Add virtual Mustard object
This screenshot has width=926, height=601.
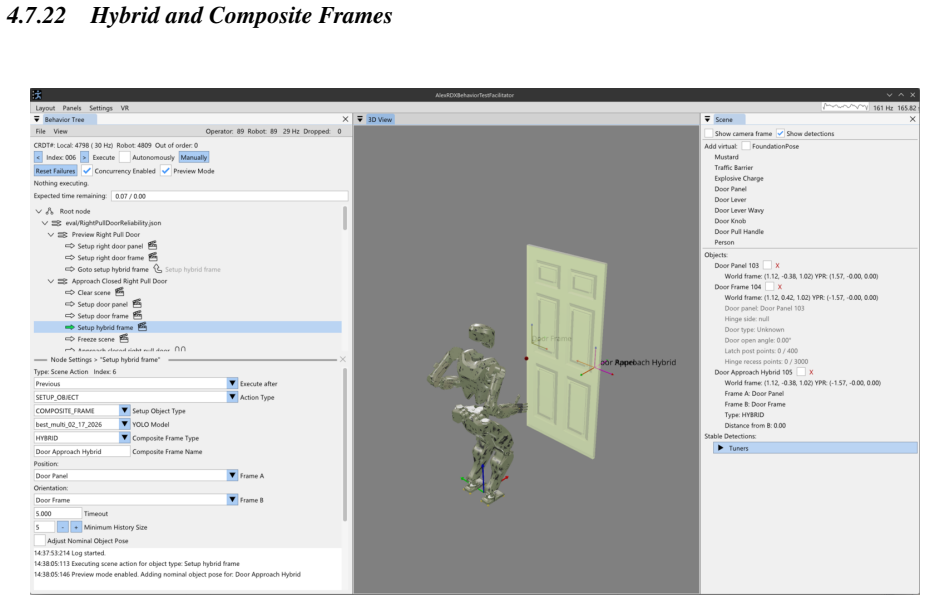pos(726,157)
